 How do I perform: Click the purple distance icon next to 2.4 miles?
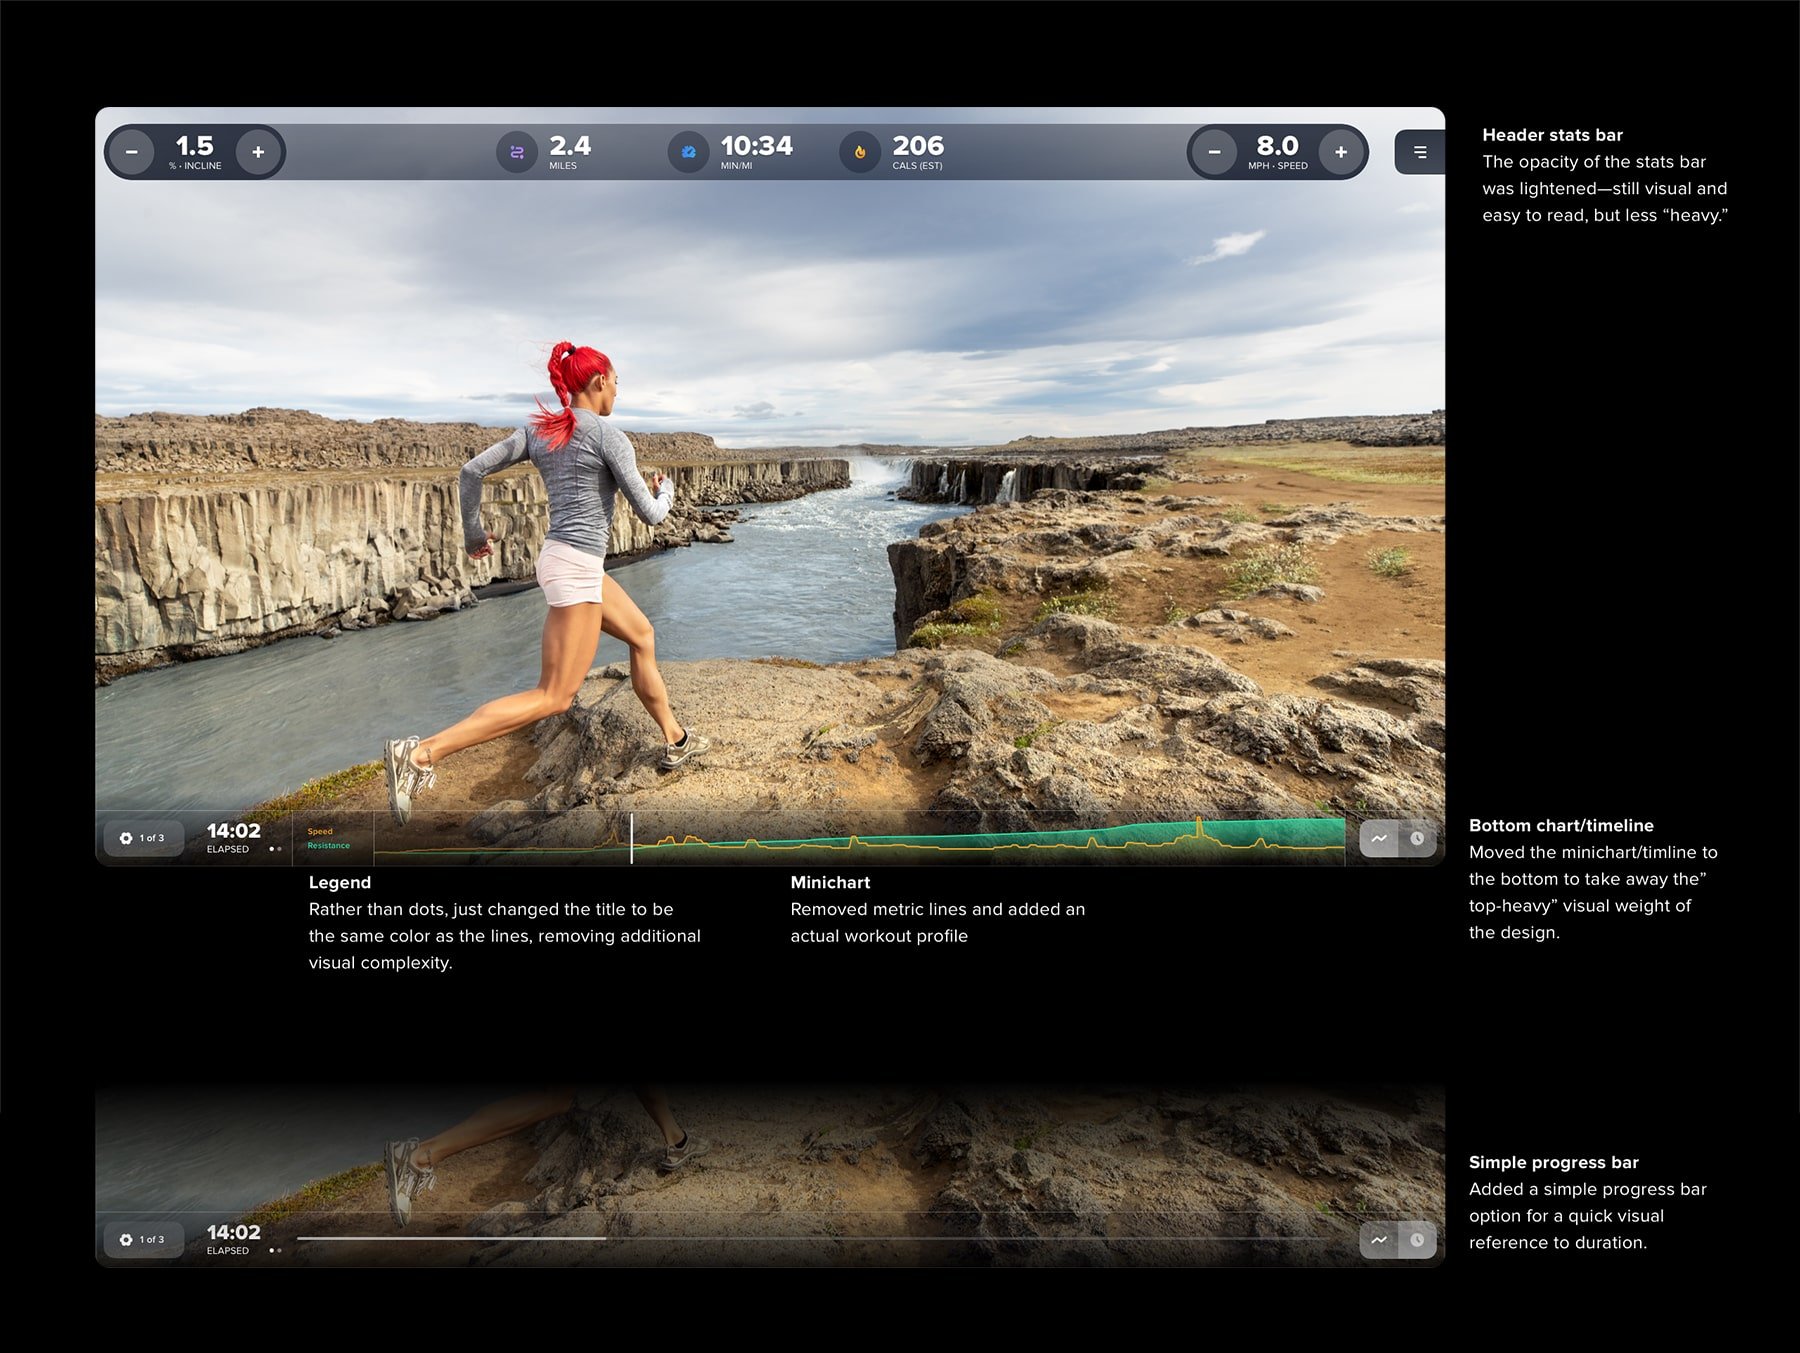click(517, 152)
